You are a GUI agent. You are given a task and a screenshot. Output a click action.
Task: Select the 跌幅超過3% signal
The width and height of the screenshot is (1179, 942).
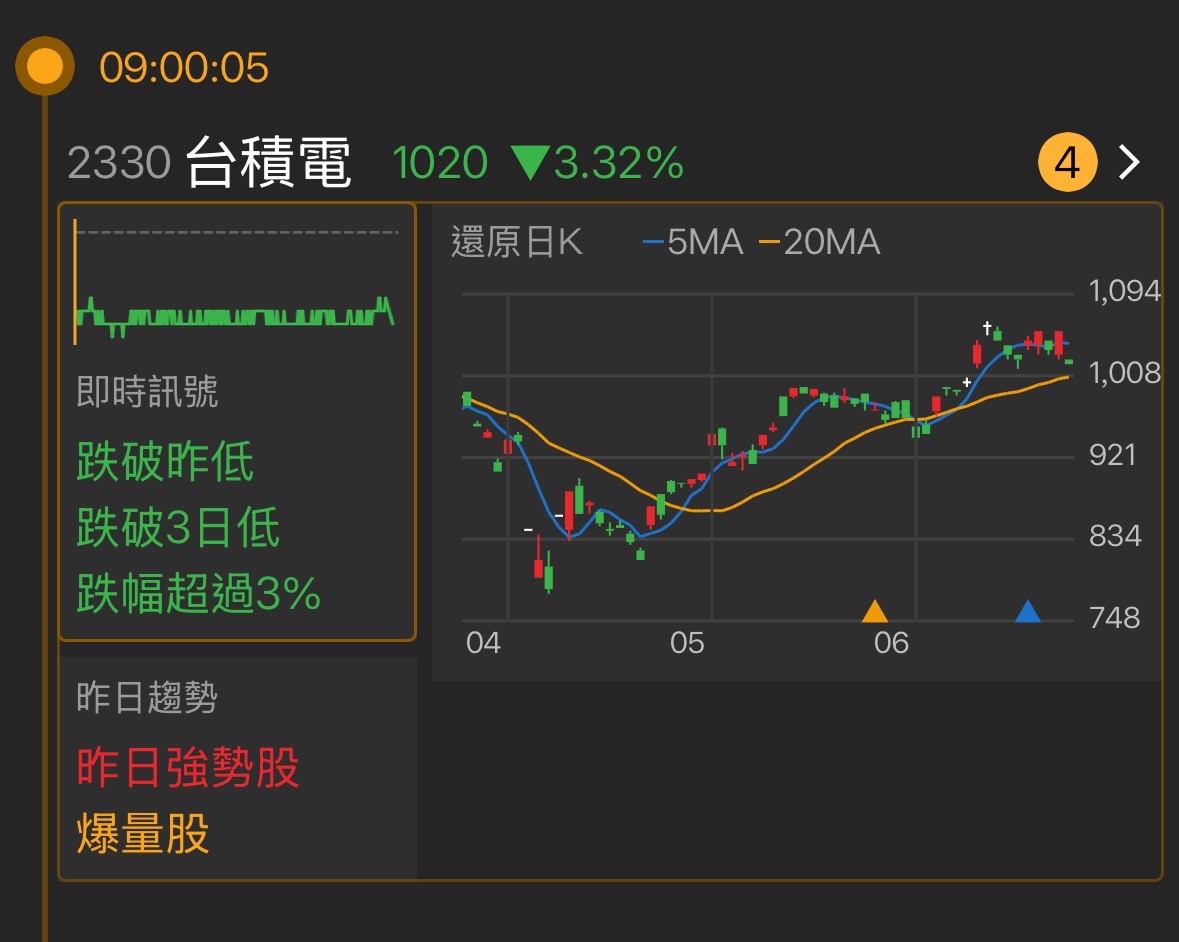[x=199, y=592]
